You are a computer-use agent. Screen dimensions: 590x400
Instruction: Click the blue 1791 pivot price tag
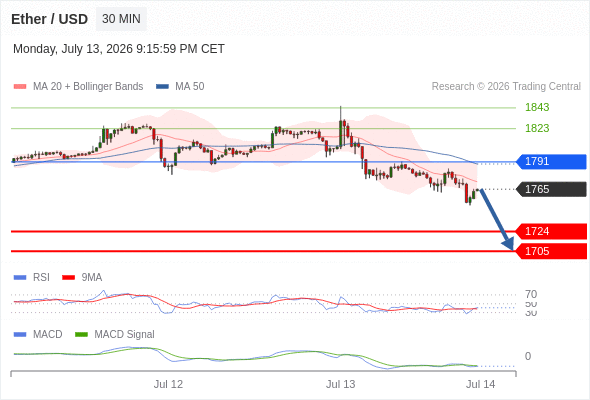[551, 161]
